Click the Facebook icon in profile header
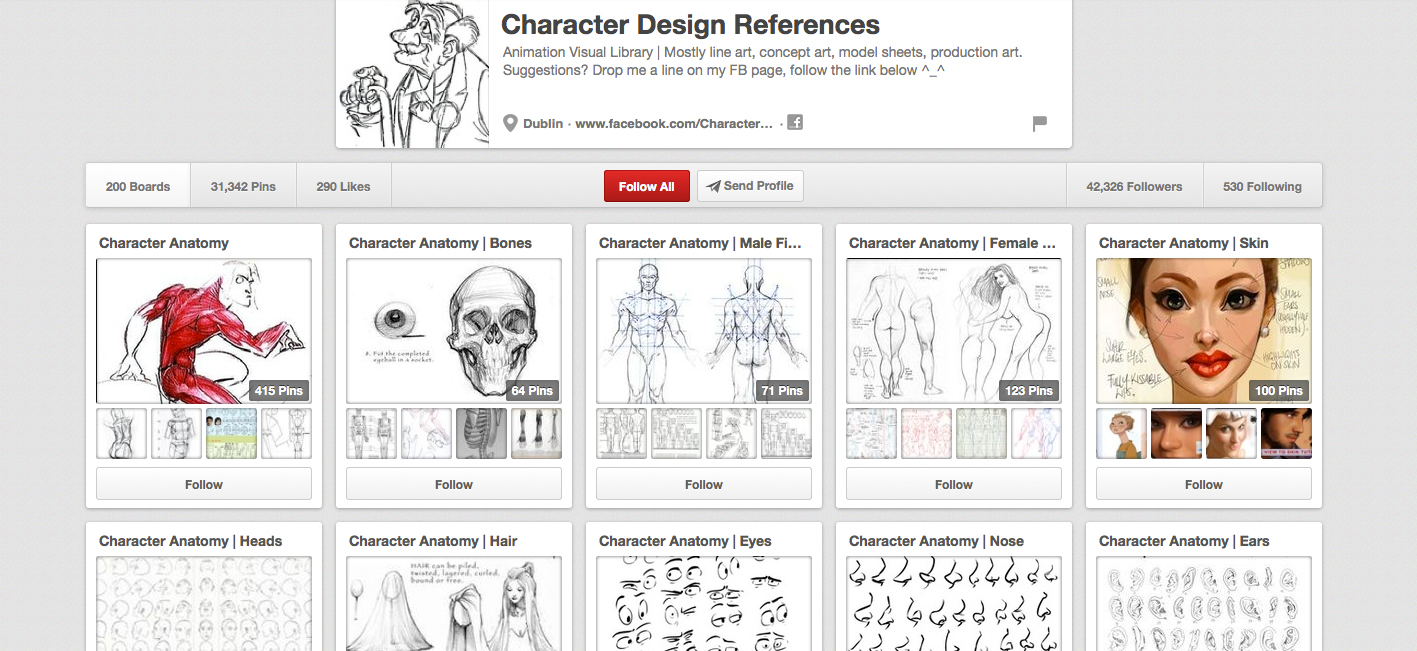Viewport: 1417px width, 651px height. coord(795,123)
